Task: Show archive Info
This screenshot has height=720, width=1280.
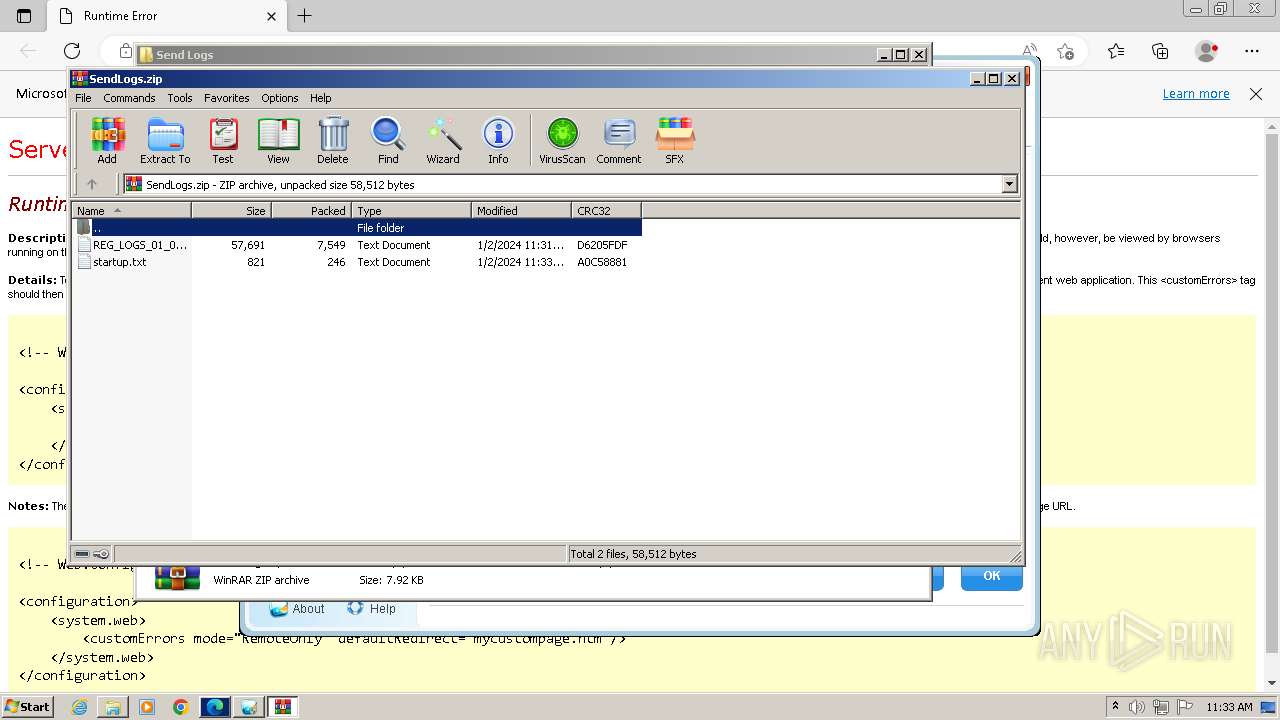Action: tap(498, 140)
